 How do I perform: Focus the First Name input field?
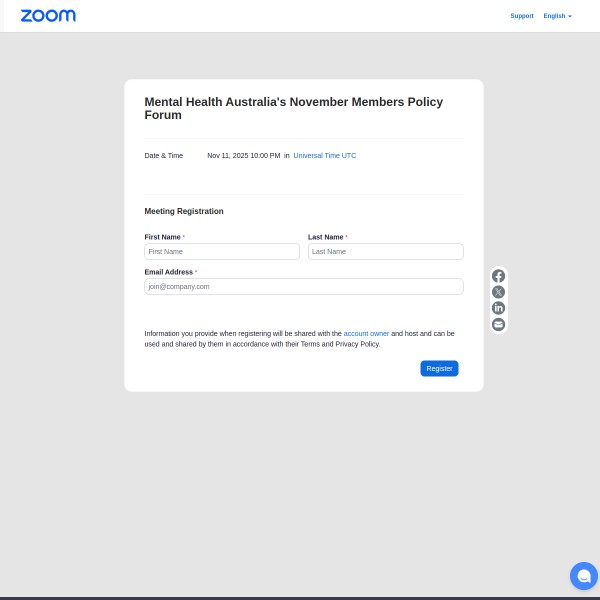tap(222, 252)
